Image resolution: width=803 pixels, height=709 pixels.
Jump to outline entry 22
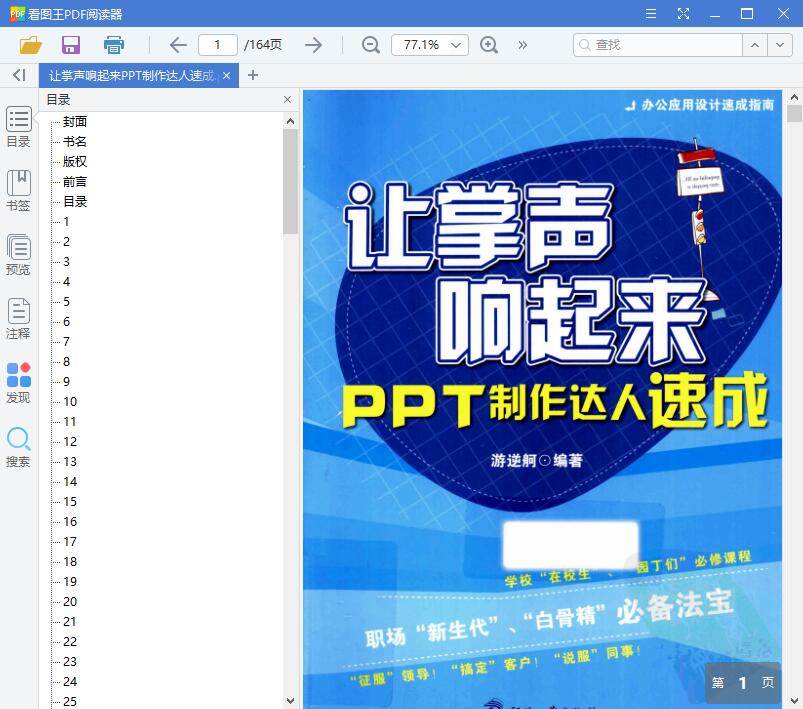point(70,641)
